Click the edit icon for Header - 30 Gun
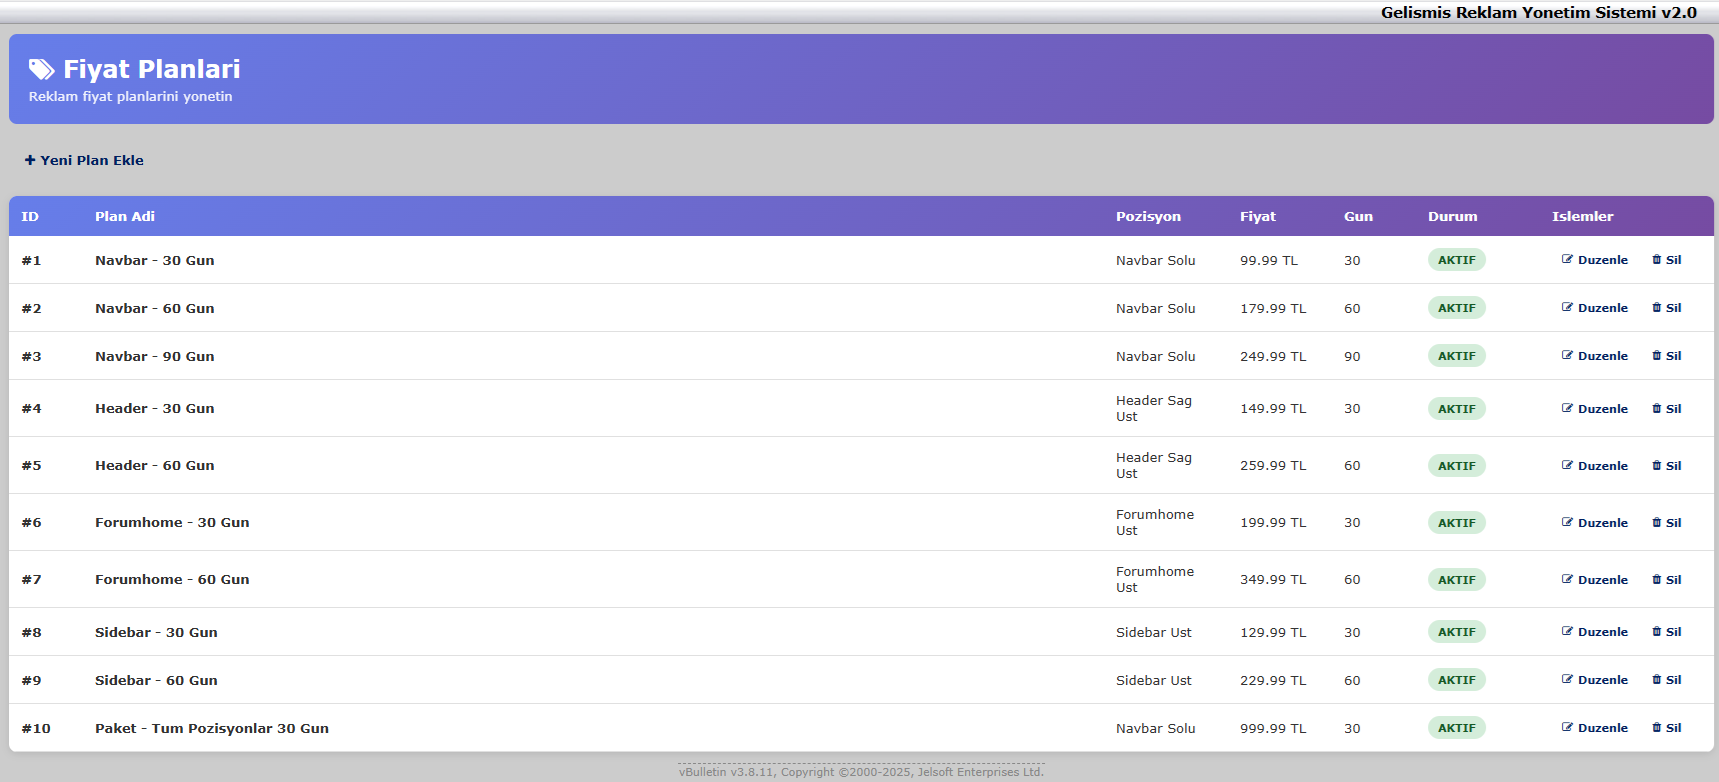 coord(1567,408)
